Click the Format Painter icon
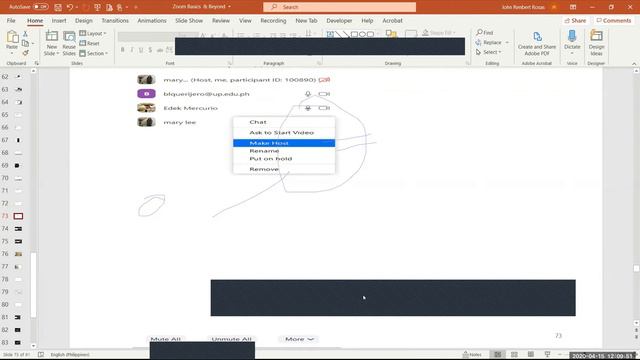 [x=25, y=53]
